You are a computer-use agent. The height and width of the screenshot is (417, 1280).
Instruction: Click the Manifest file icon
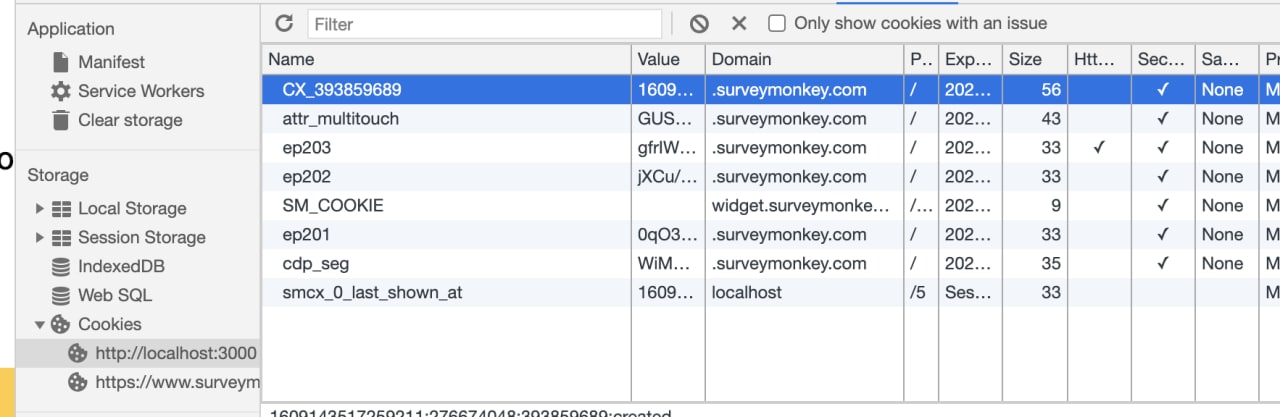(62, 62)
